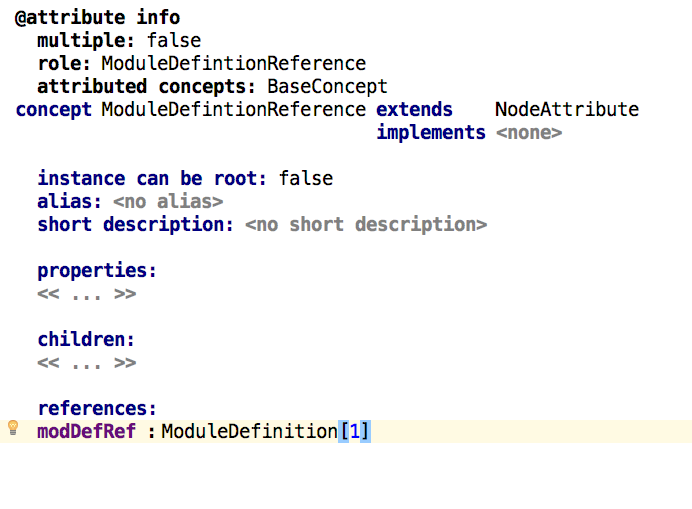Screen dimensions: 692x509
Task: Toggle the multiple false value
Action: point(174,41)
